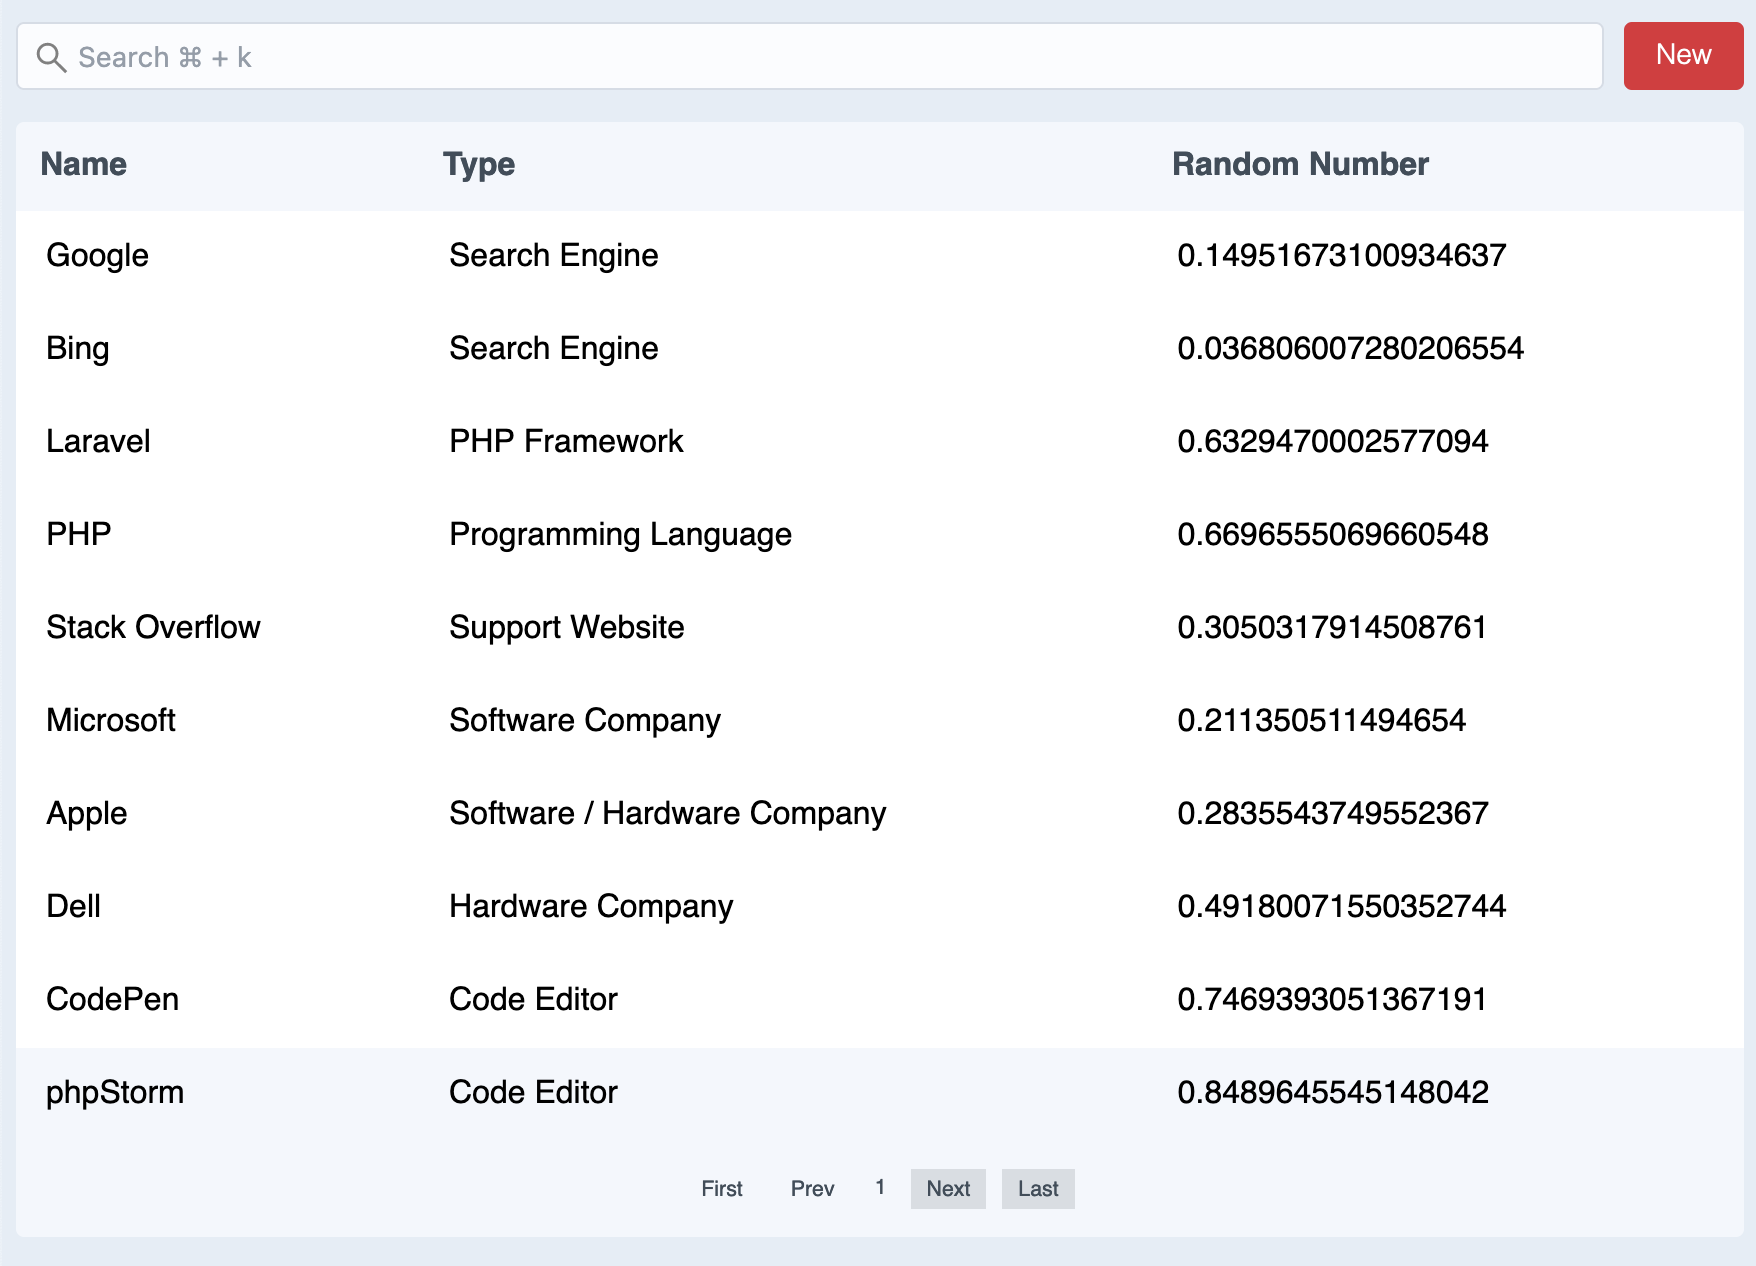Viewport: 1756px width, 1266px height.
Task: Select the Apple name cell
Action: pos(87,814)
